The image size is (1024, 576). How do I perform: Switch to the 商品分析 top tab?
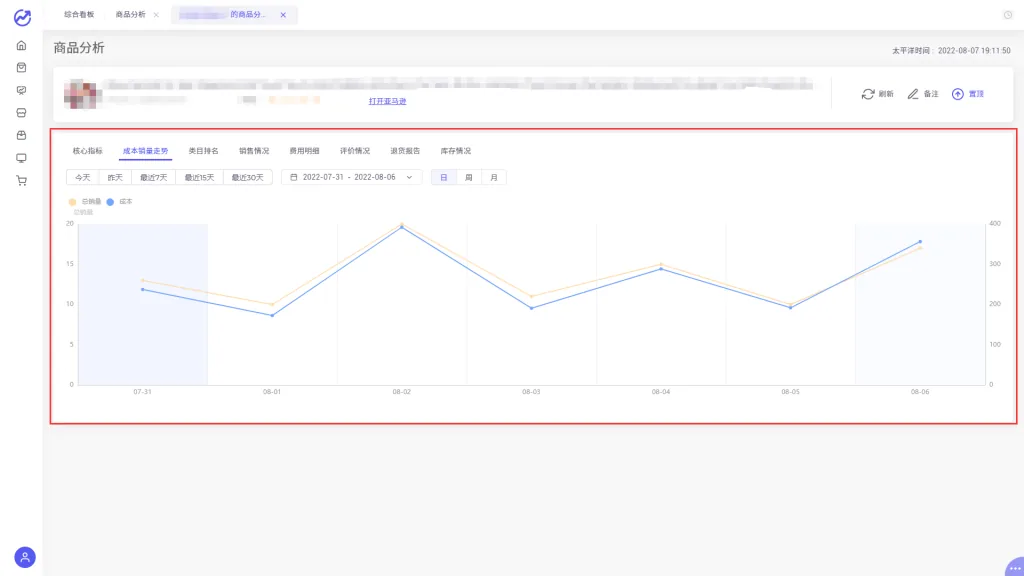coord(131,14)
